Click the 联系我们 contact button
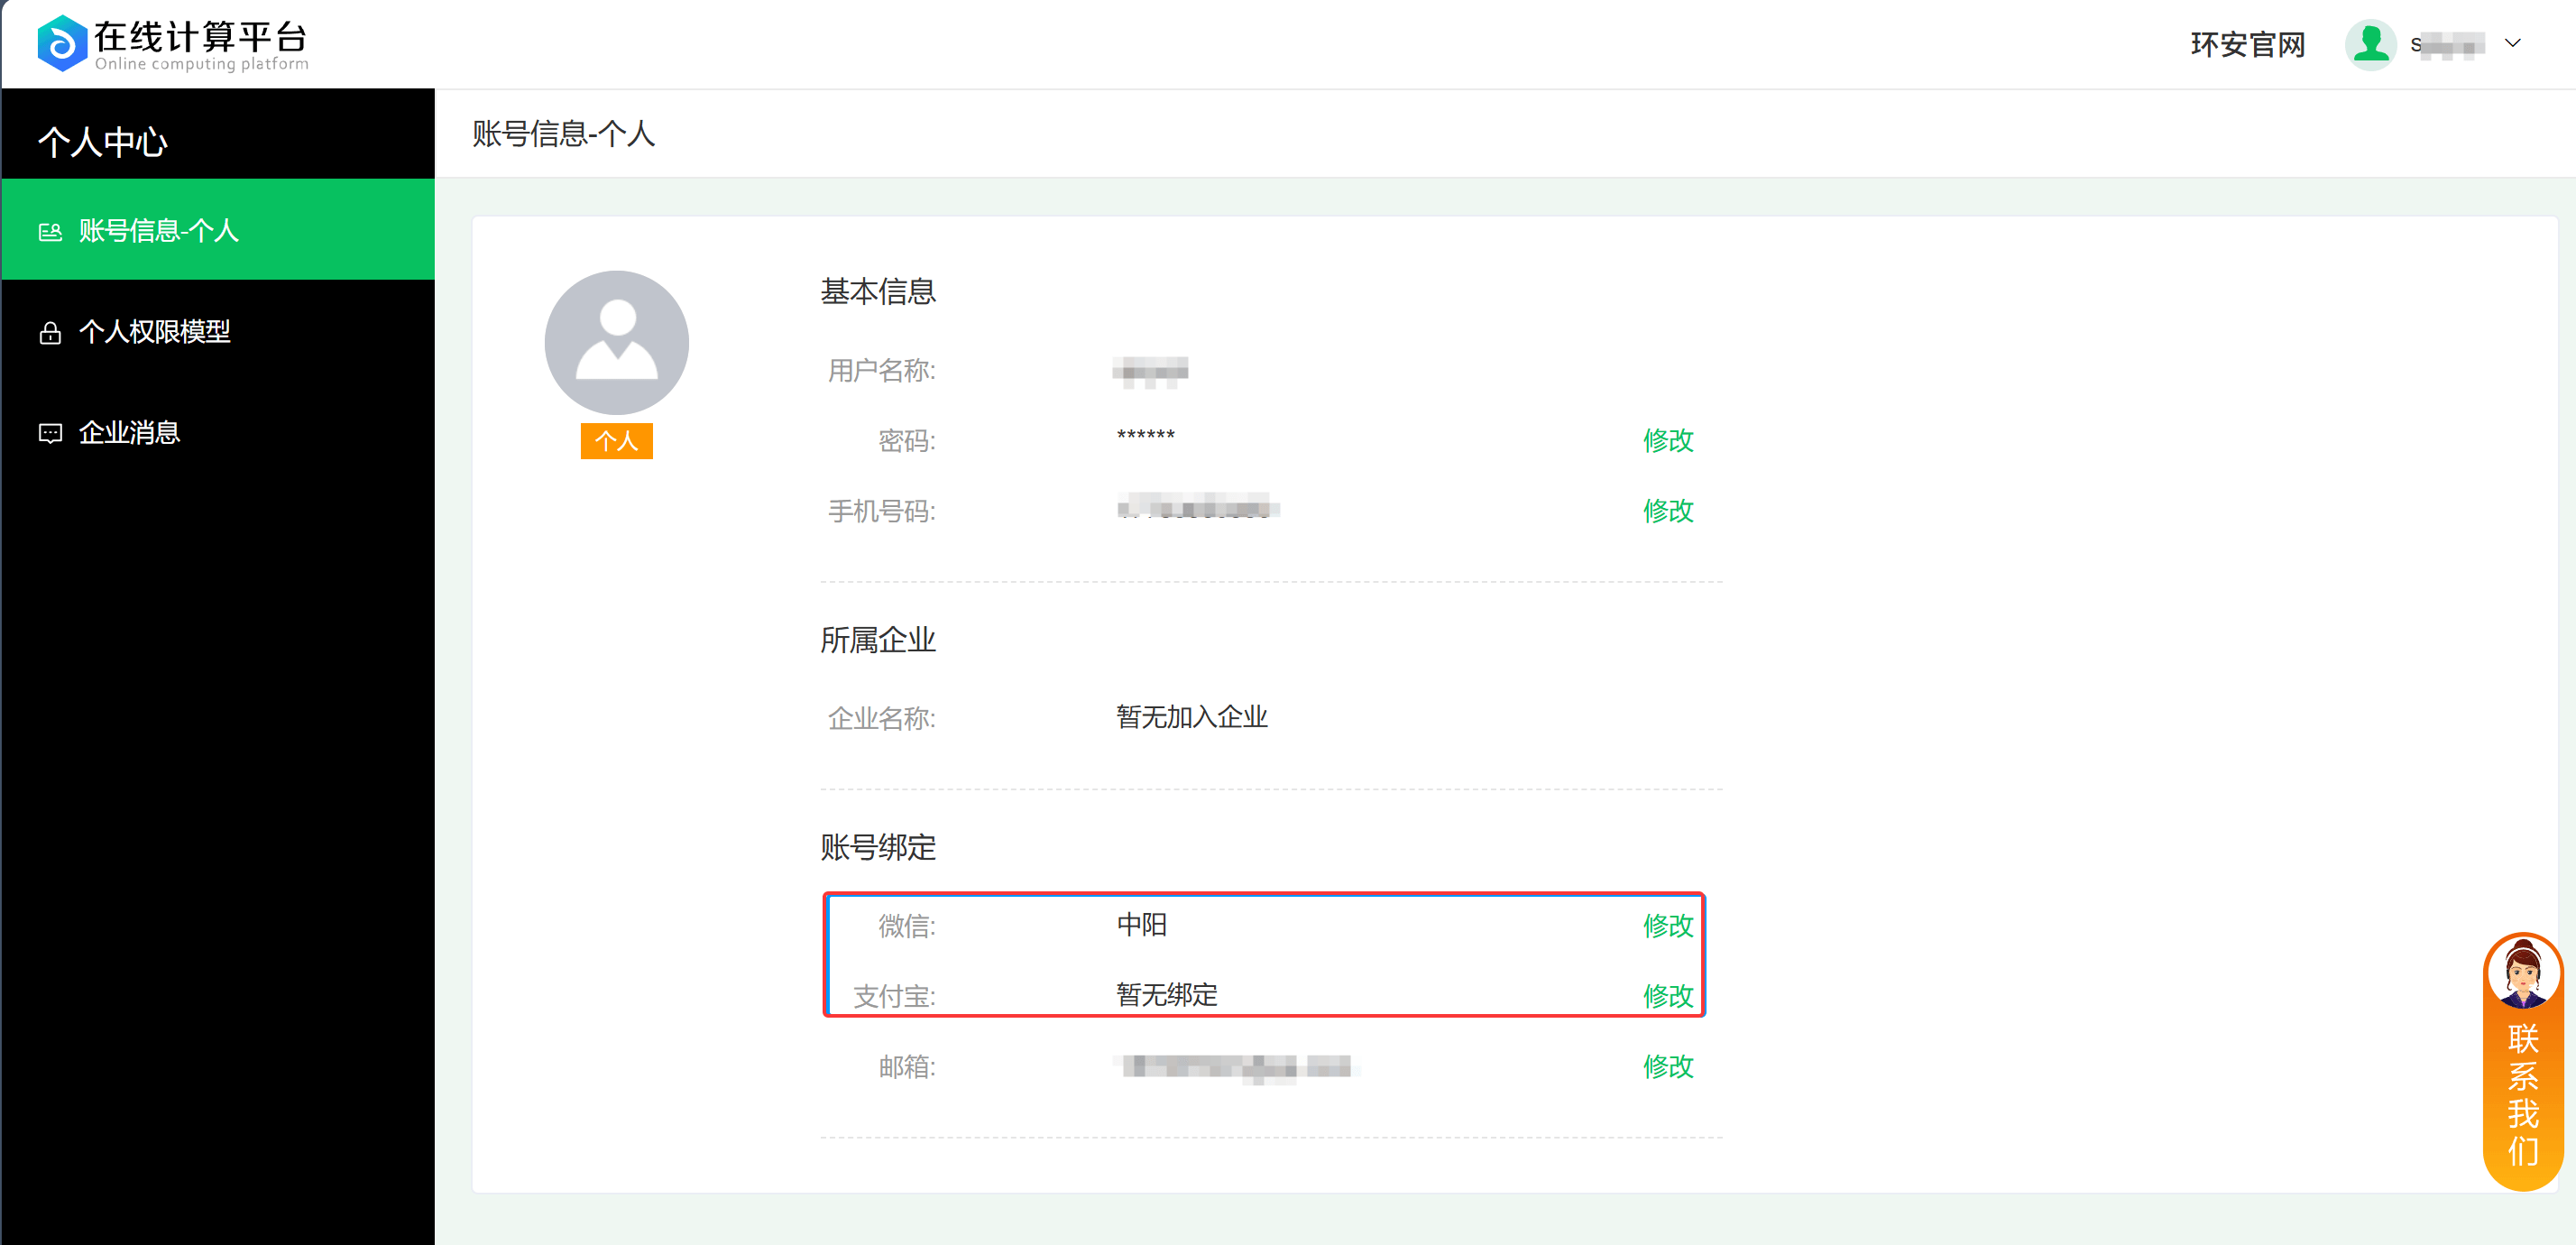The width and height of the screenshot is (2576, 1245). coord(2523,1095)
